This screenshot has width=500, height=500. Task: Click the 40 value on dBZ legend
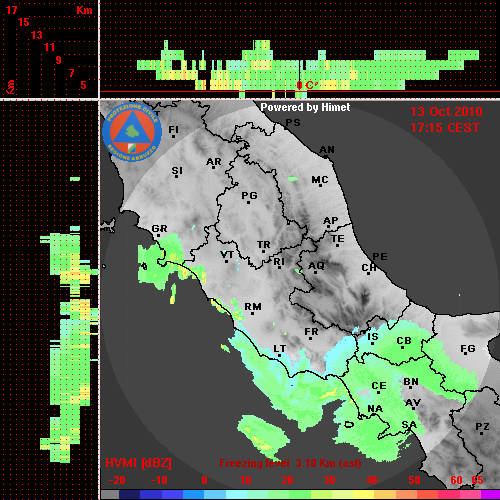(372, 480)
